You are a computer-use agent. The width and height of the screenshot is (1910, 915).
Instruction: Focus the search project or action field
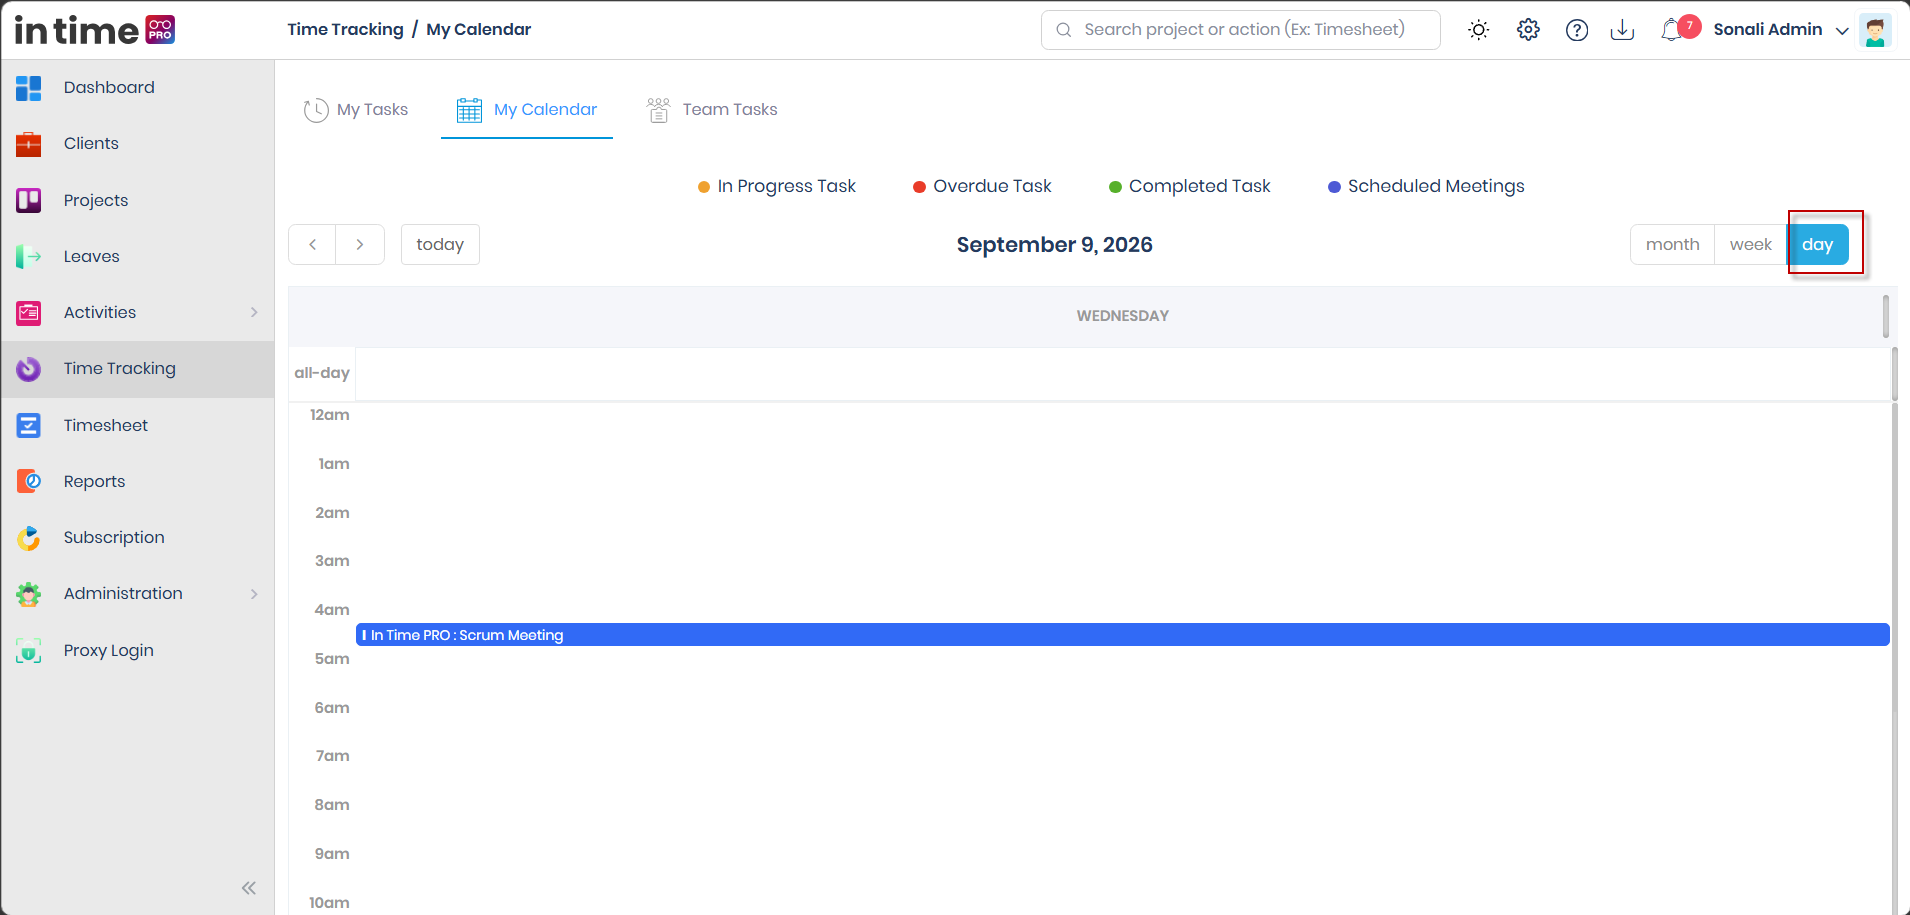tap(1240, 30)
